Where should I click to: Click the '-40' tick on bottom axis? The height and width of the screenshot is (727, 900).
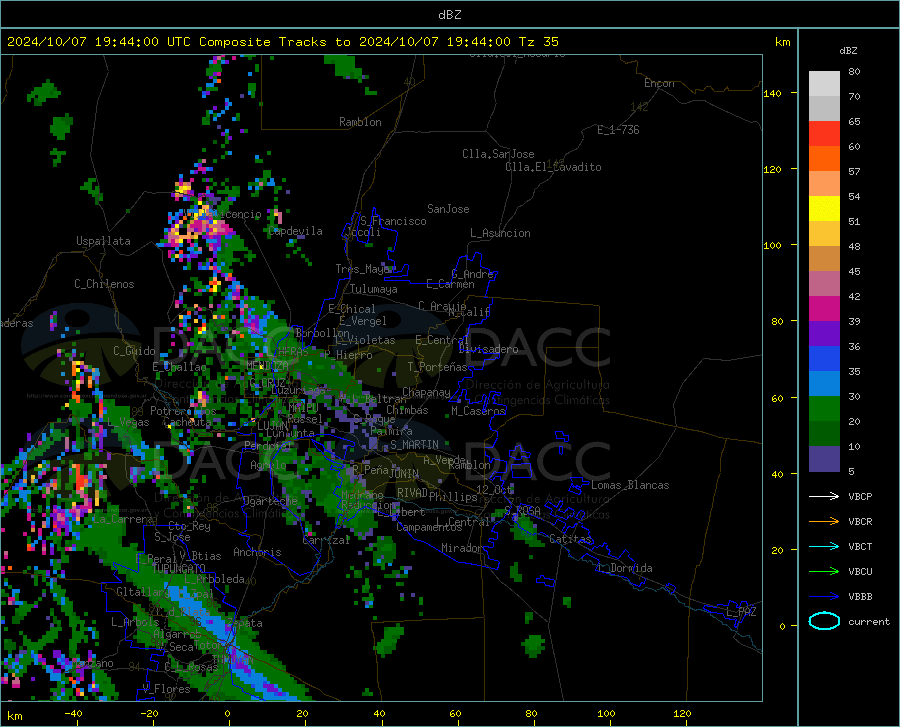(73, 714)
